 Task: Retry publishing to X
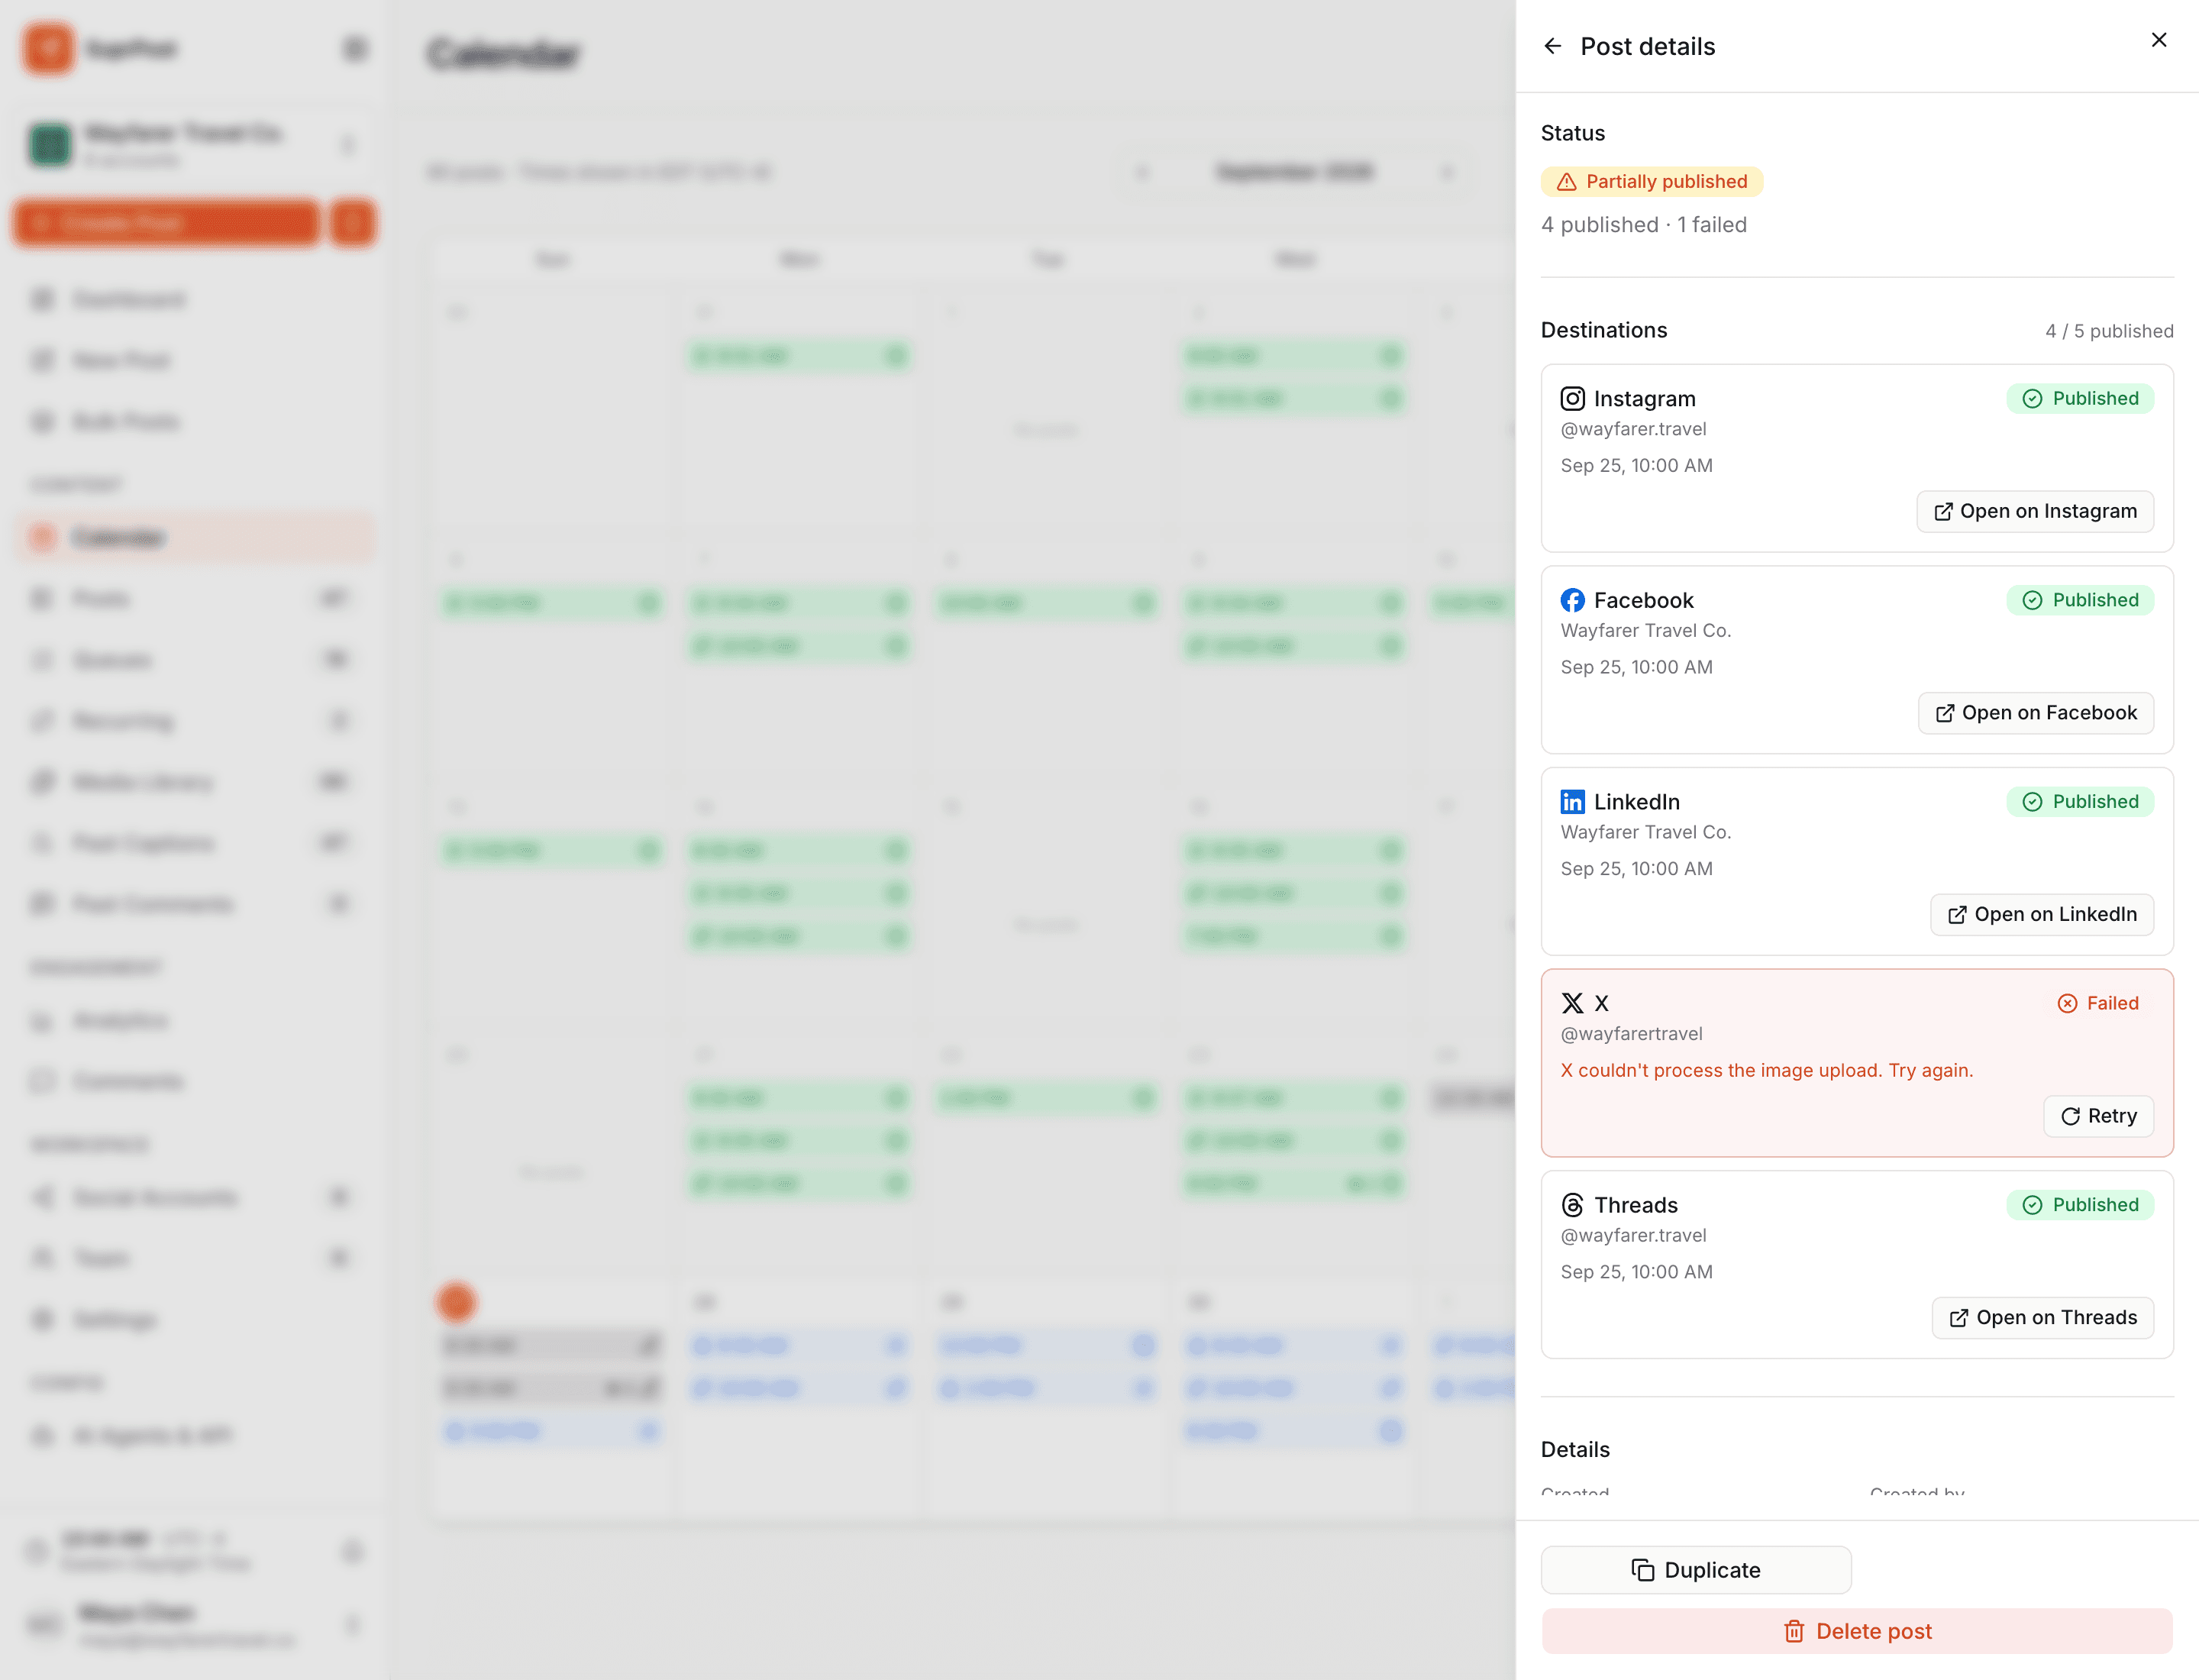(x=2098, y=1116)
